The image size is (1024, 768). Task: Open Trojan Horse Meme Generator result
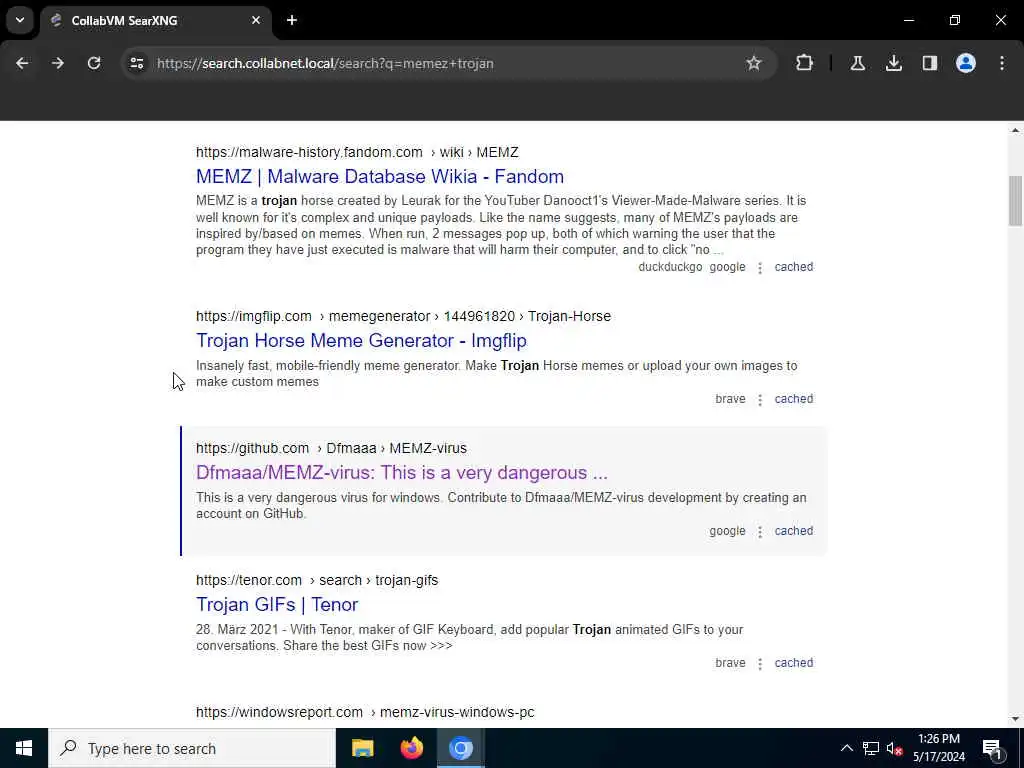(361, 340)
